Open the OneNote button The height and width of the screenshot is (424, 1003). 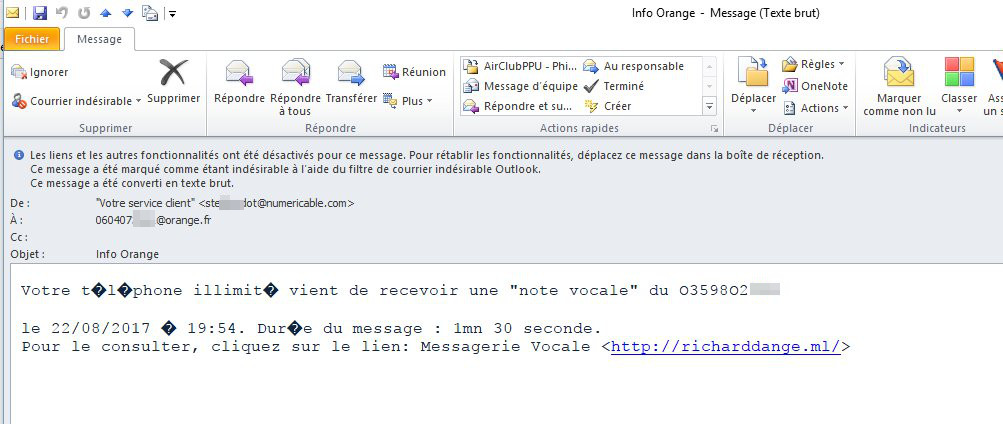[815, 86]
